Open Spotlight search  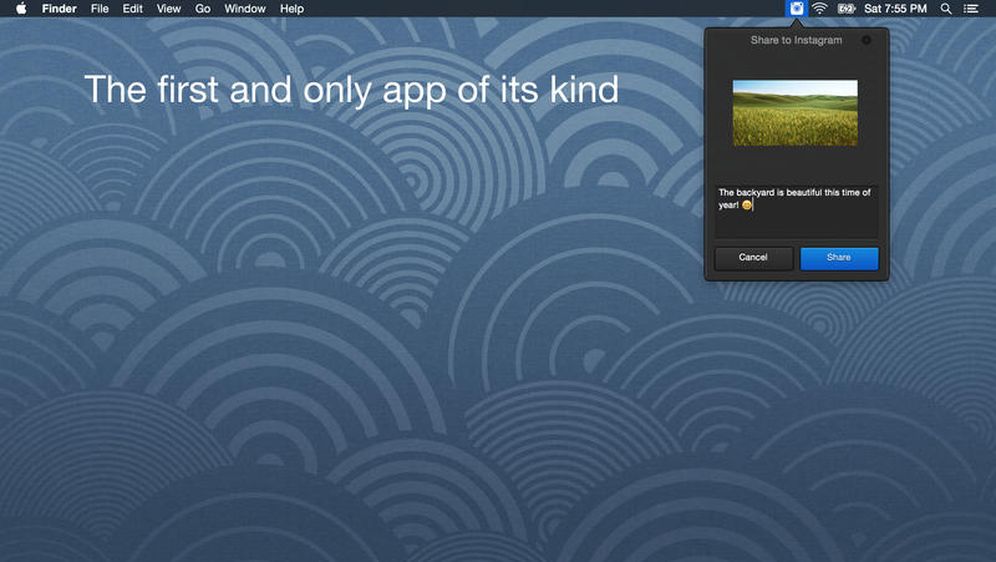point(946,8)
